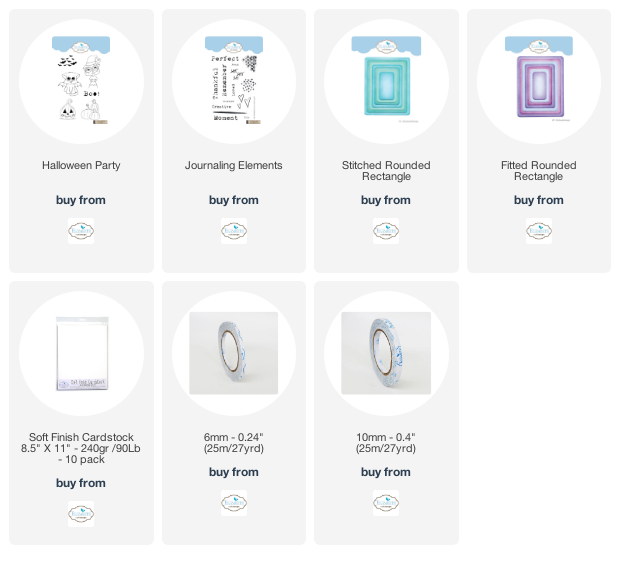The width and height of the screenshot is (620, 565).
Task: Select the Journaling Elements product title
Action: (x=234, y=165)
